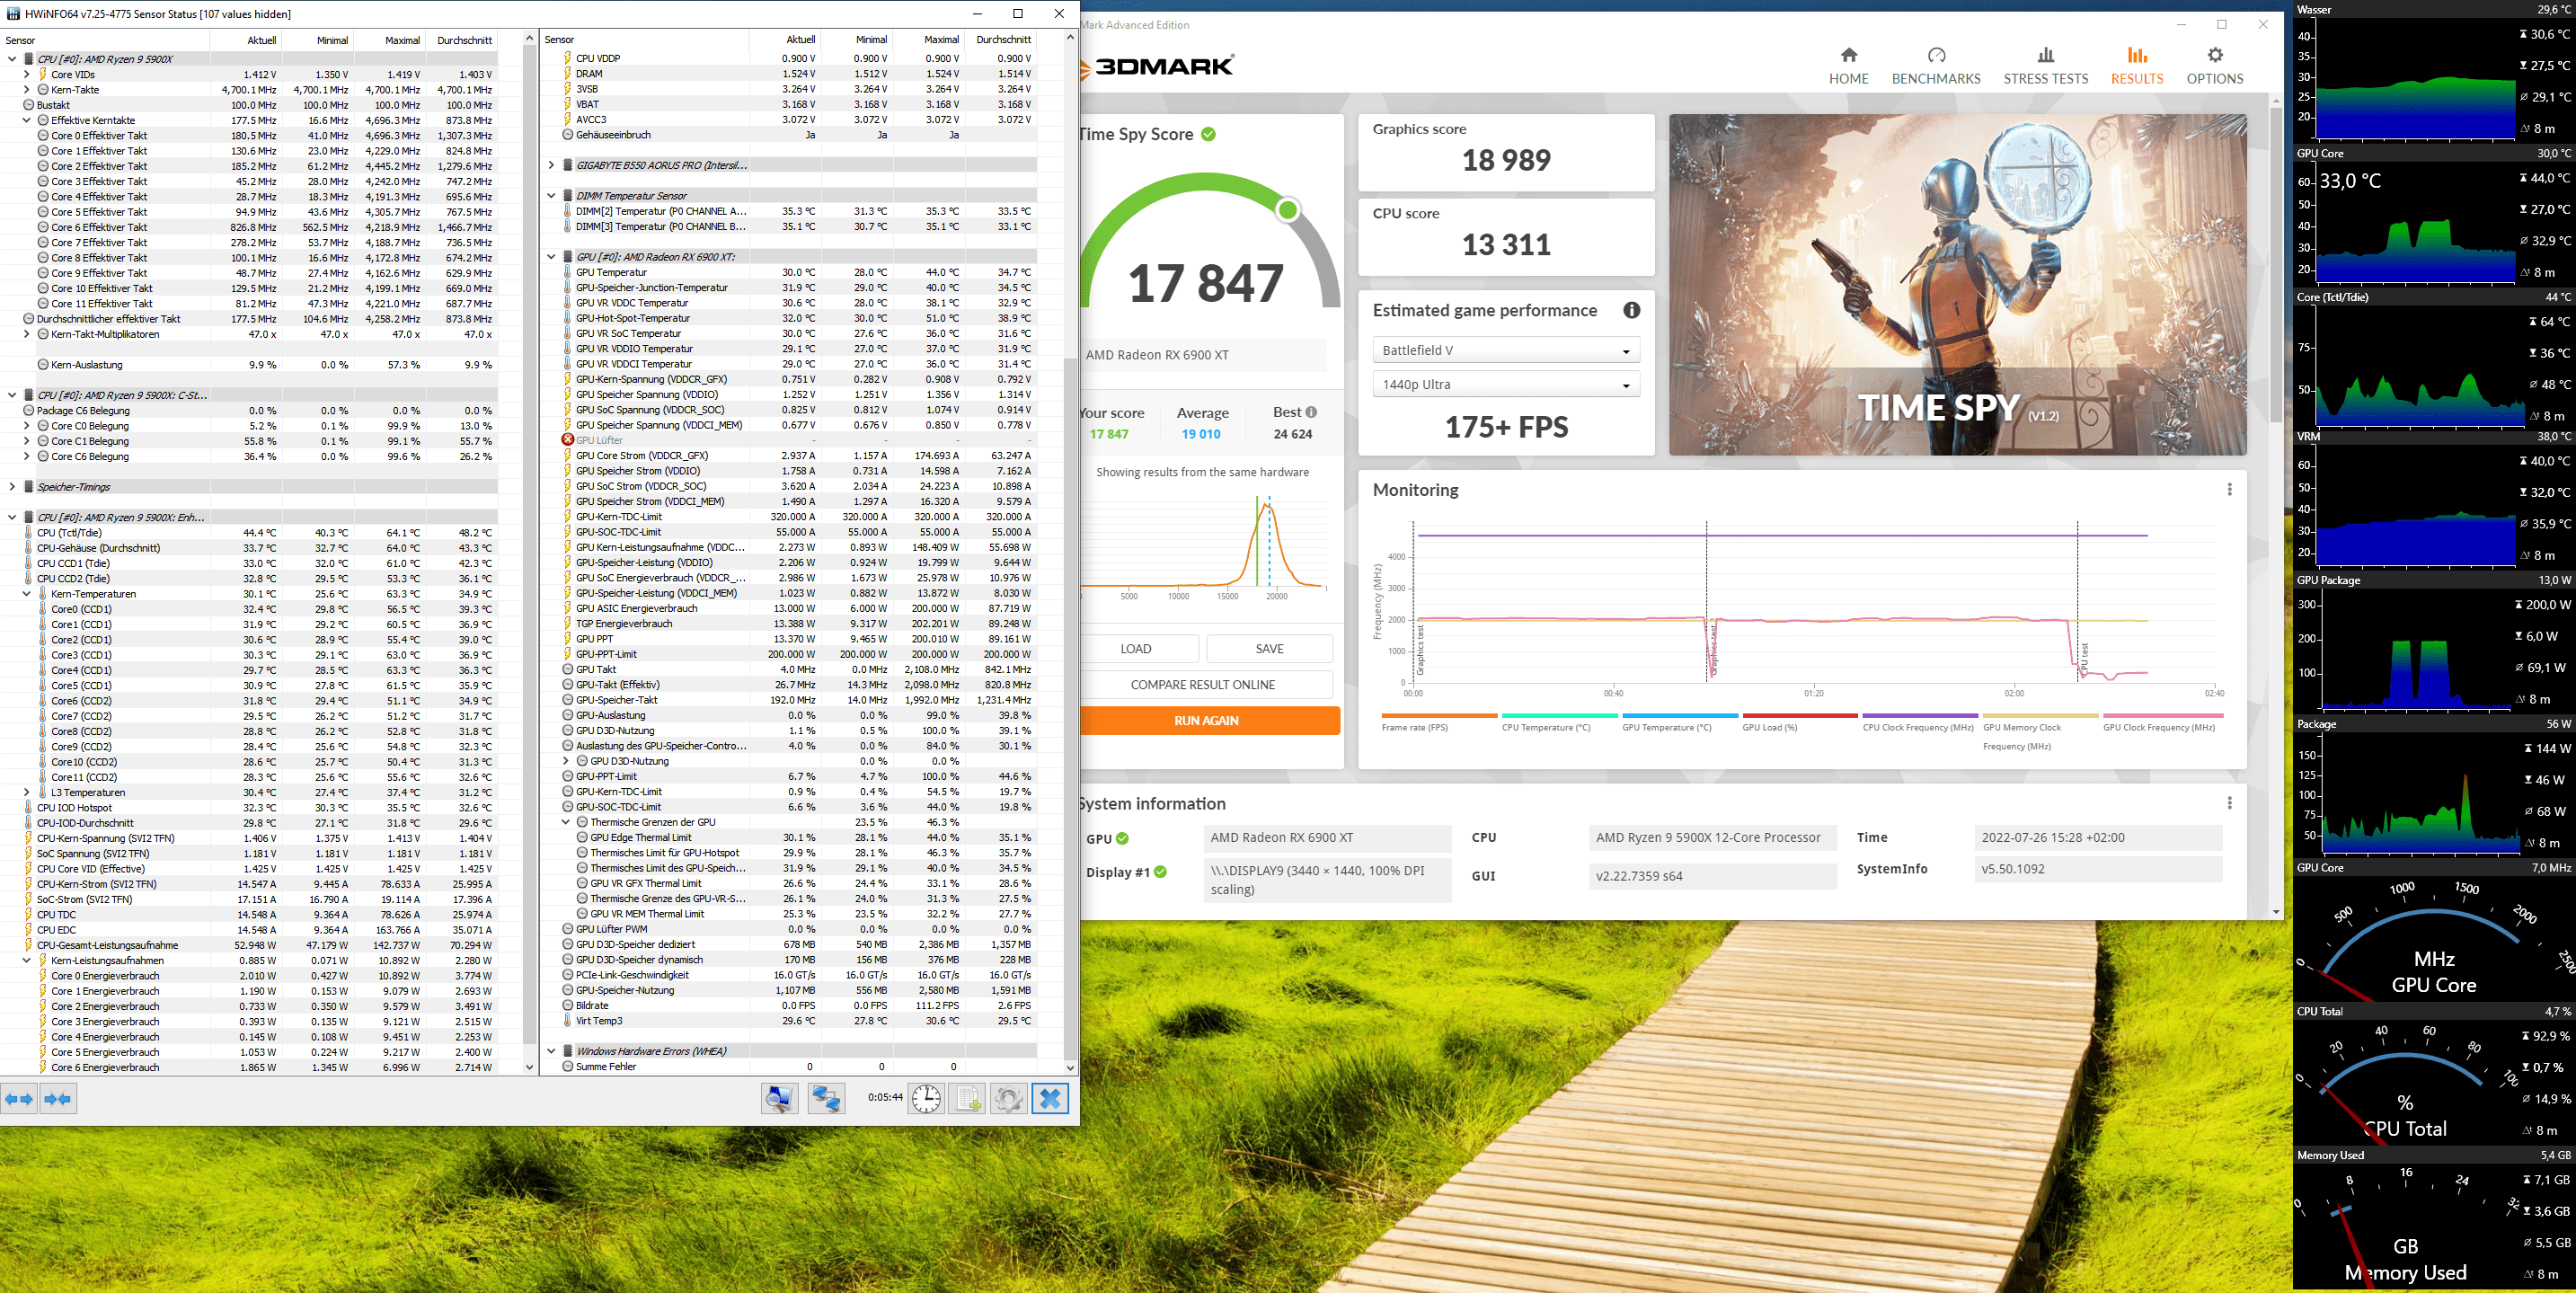Reset min/max values with the clock icon

(x=926, y=1099)
